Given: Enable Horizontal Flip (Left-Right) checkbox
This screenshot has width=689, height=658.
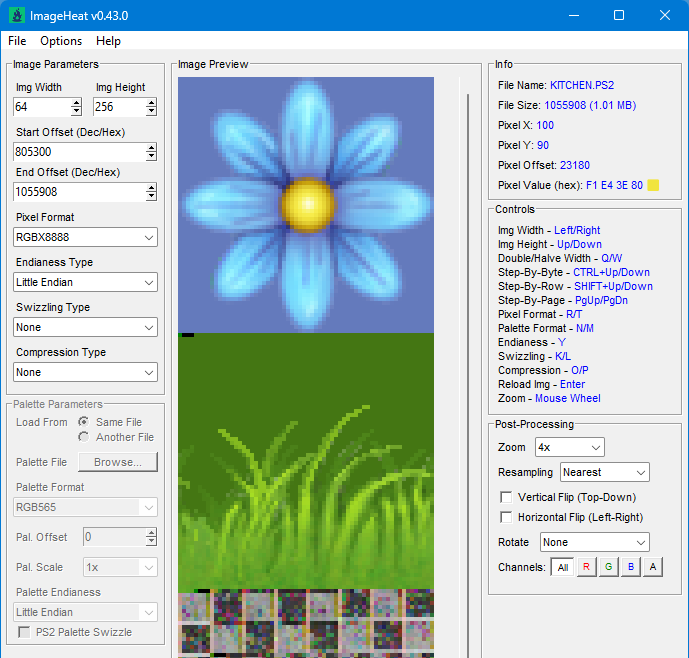Looking at the screenshot, I should pyautogui.click(x=506, y=517).
